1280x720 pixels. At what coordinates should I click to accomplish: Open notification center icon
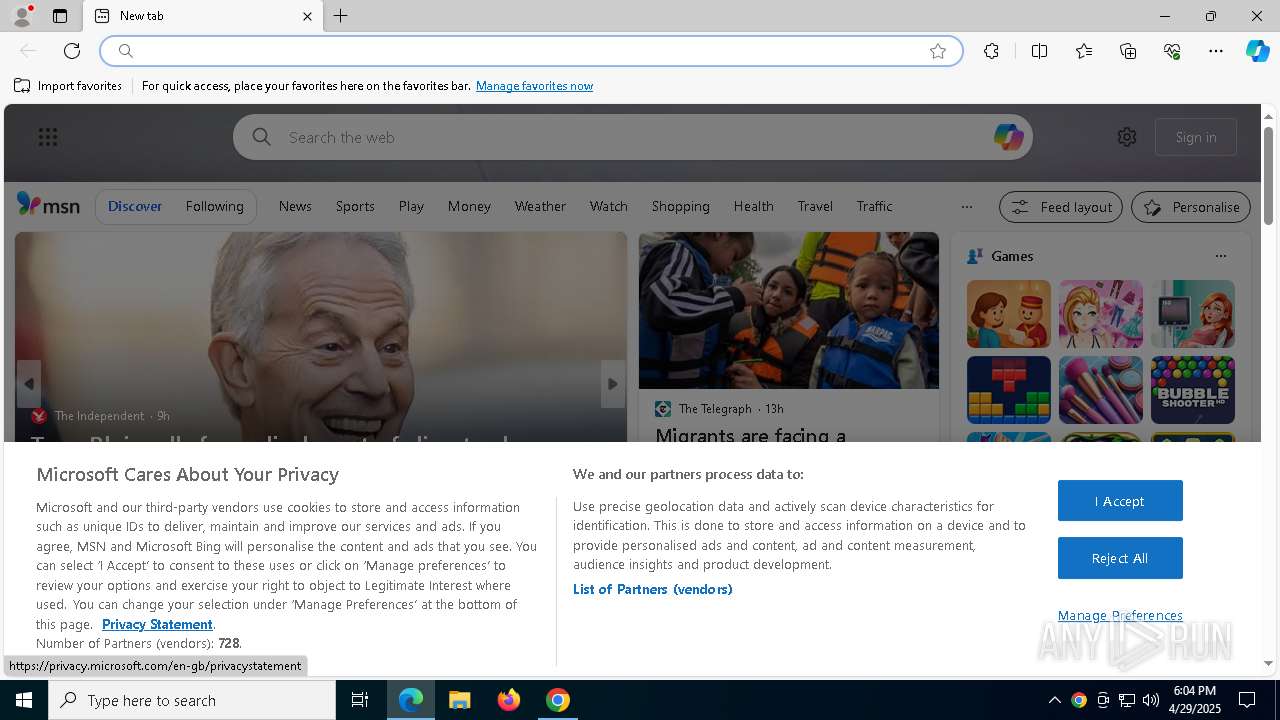(x=1248, y=700)
